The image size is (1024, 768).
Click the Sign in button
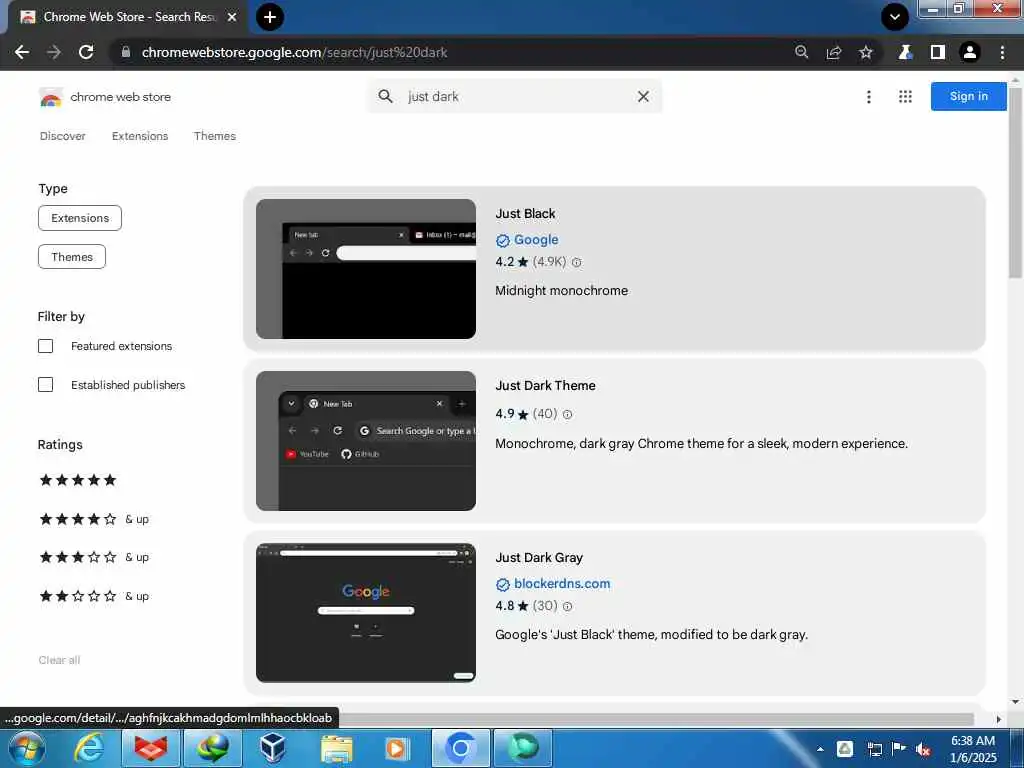coord(968,97)
